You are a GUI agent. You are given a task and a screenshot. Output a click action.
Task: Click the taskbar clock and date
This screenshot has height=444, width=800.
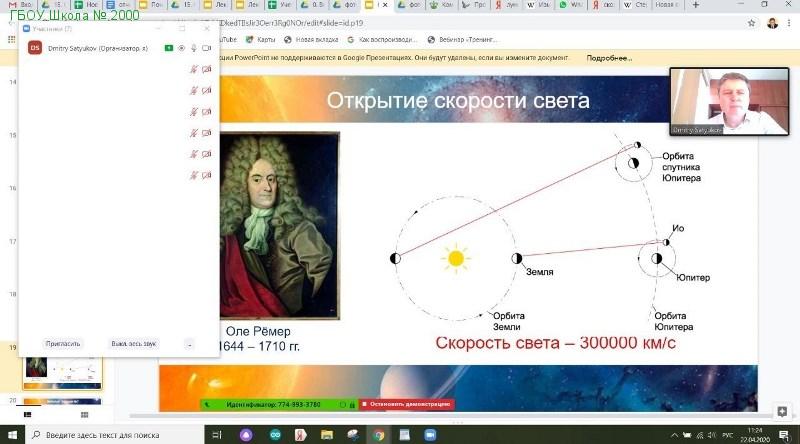tap(755, 435)
